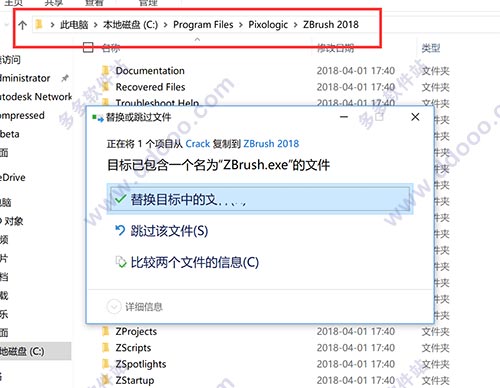The height and width of the screenshot is (388, 500).
Task: Open the Documentation folder icon
Action: (x=106, y=71)
